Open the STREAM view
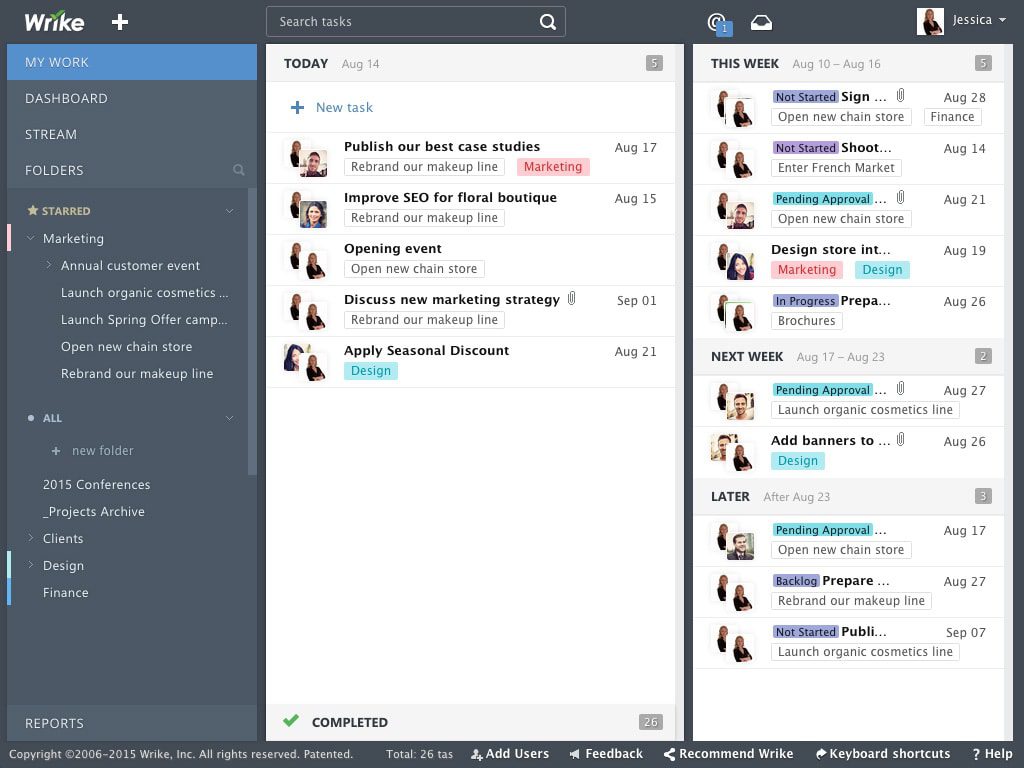Screen dimensions: 1024x768 pyautogui.click(x=51, y=134)
